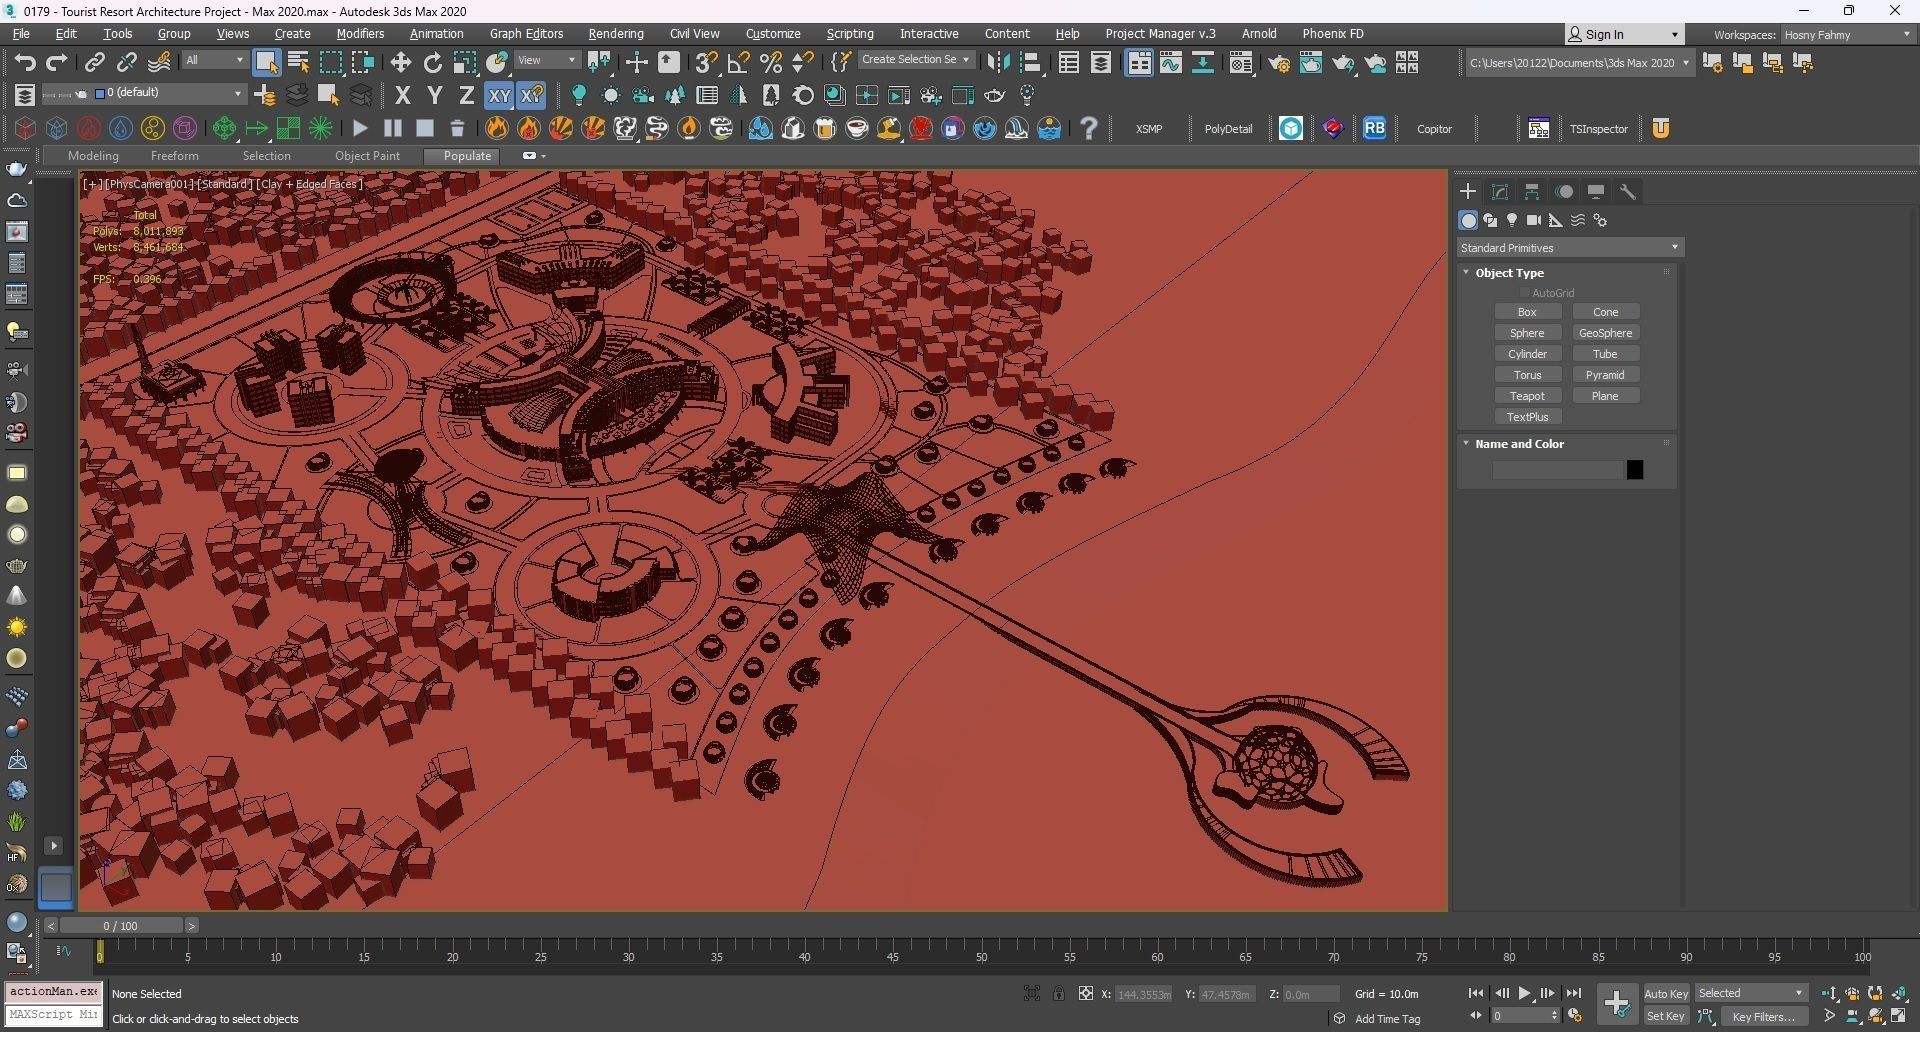Open the Workspaces dropdown list

pyautogui.click(x=1847, y=35)
